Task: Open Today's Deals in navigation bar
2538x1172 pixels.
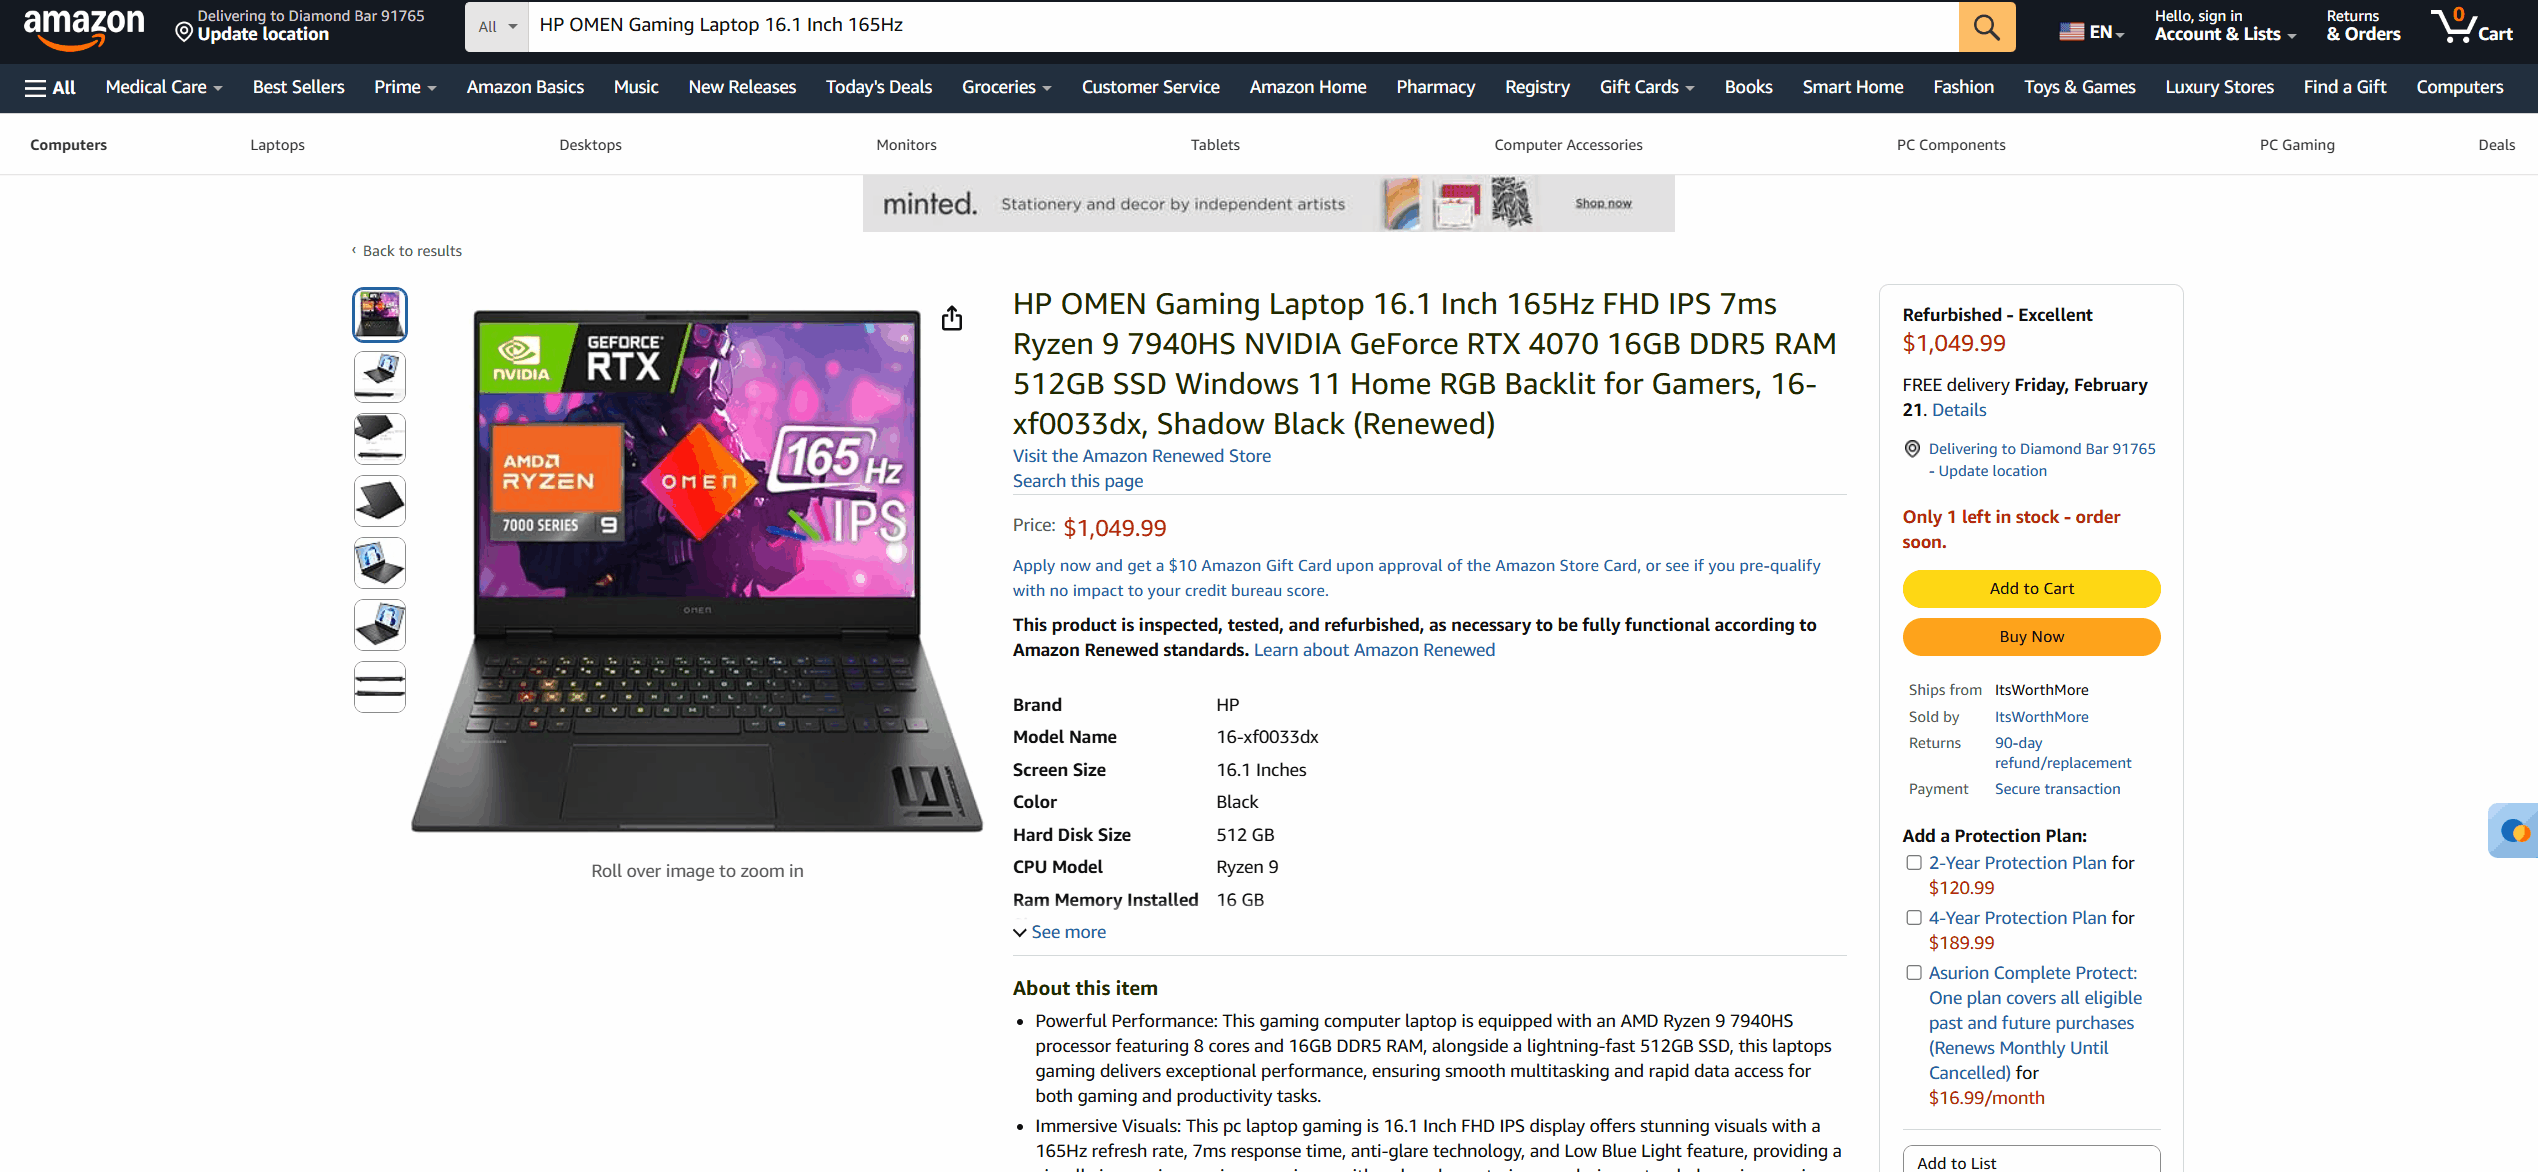Action: pos(878,87)
